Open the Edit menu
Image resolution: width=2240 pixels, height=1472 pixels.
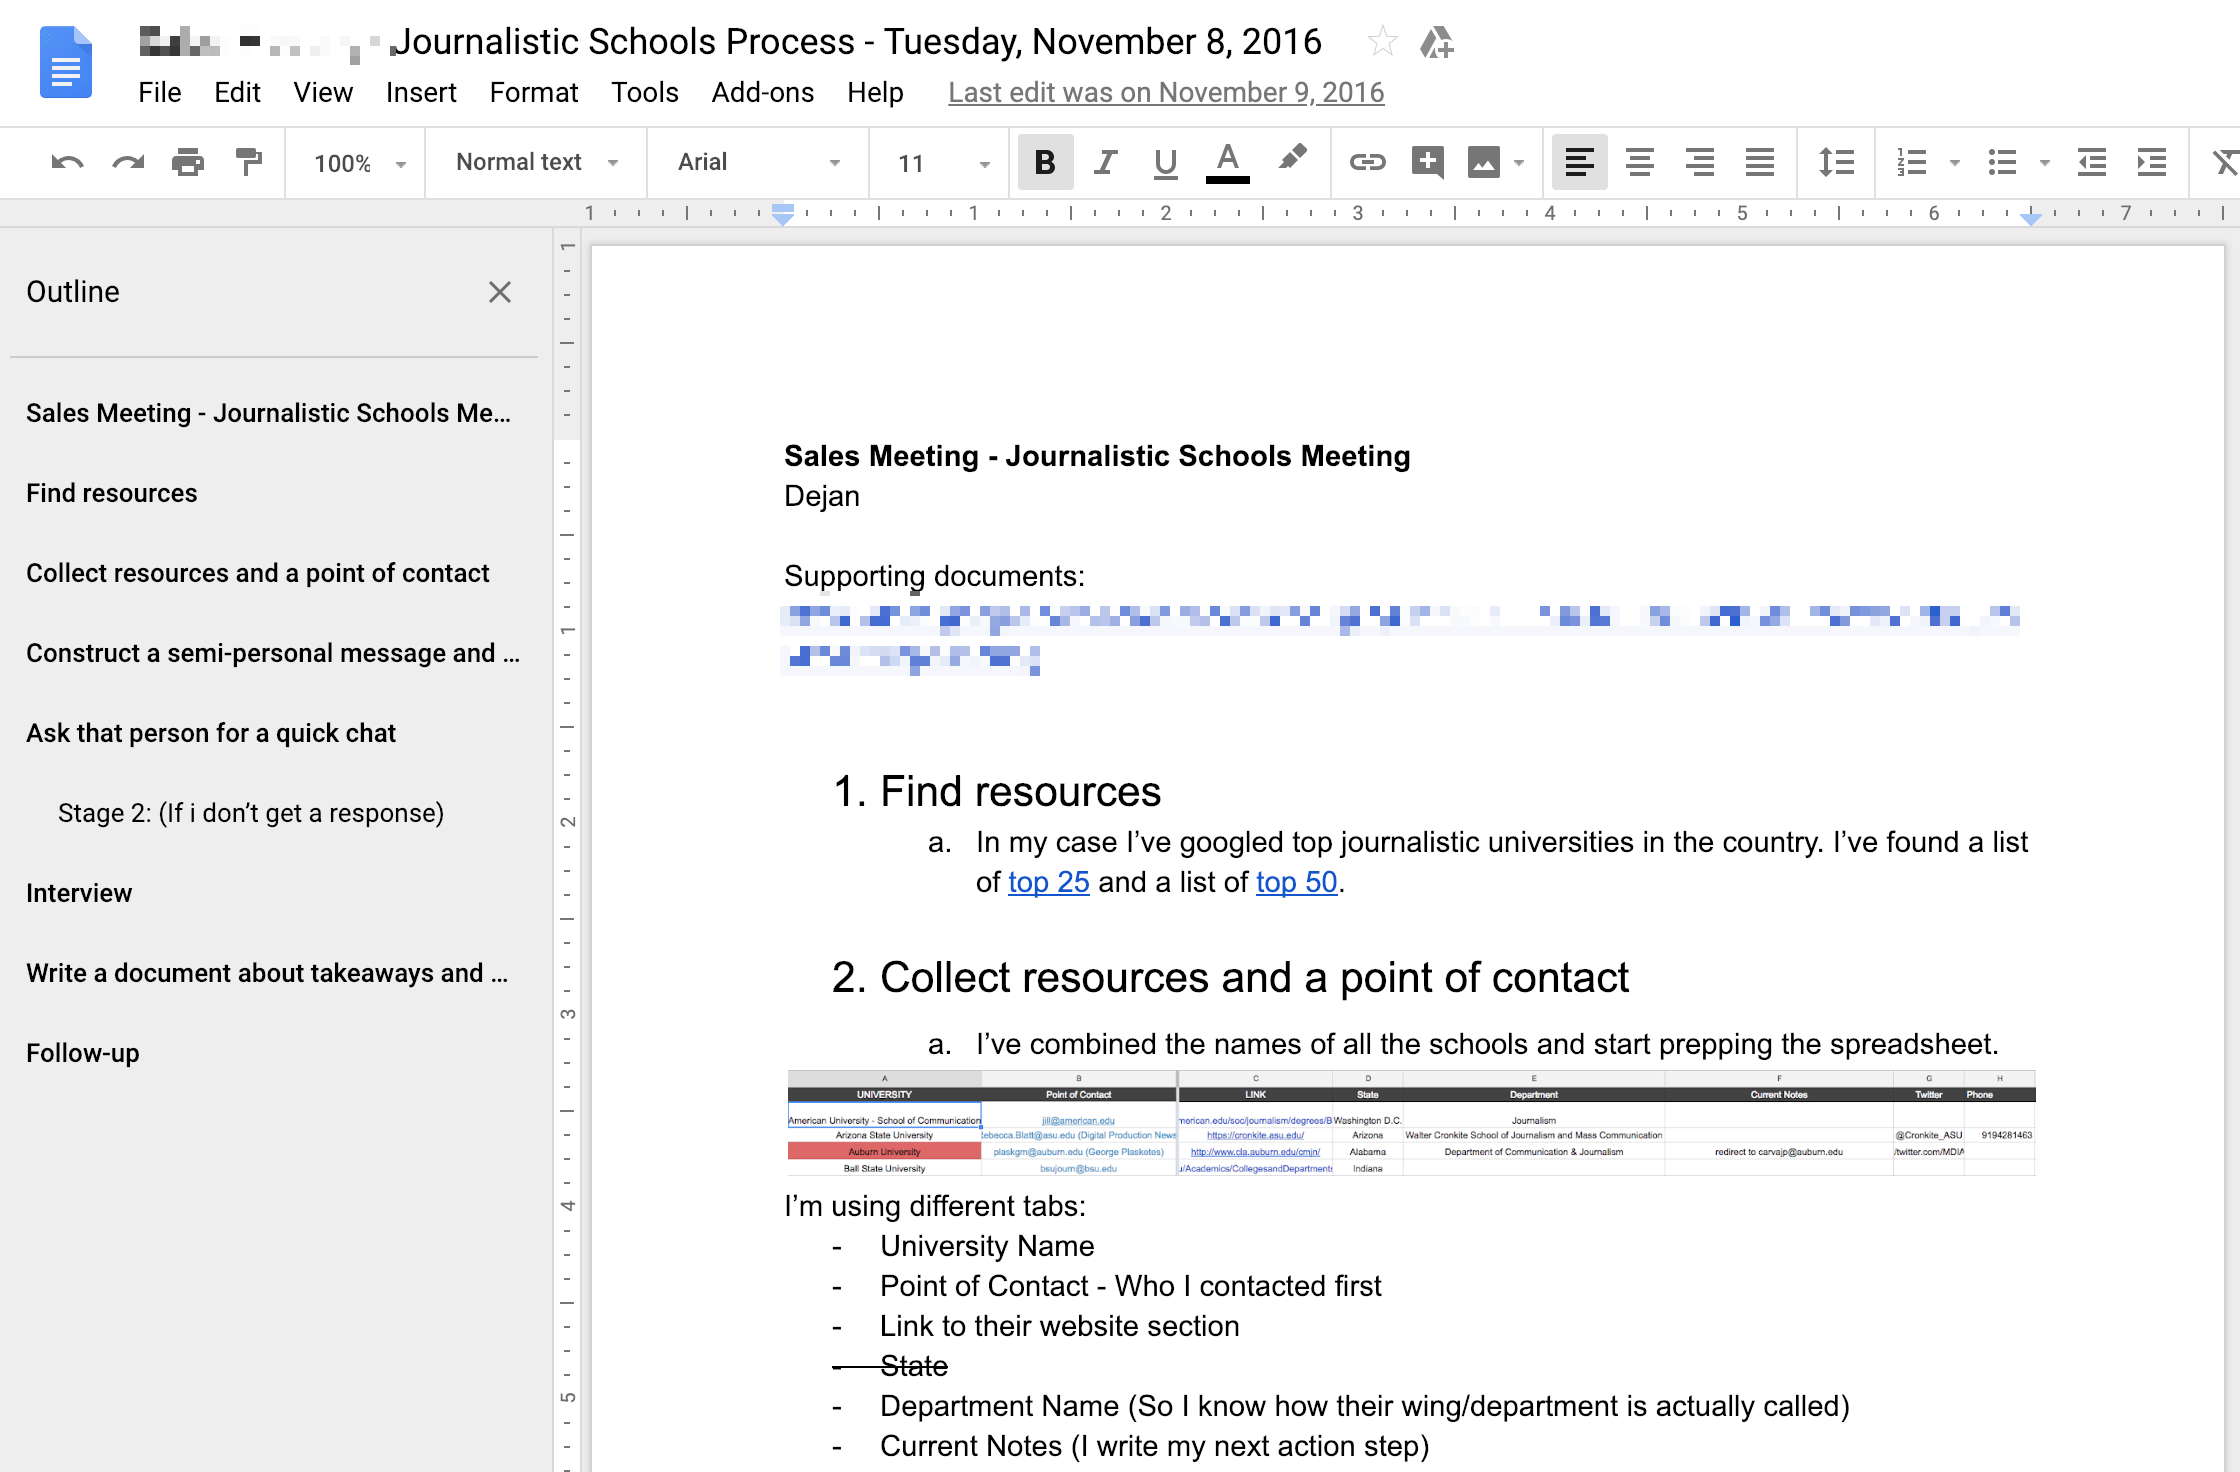[x=237, y=92]
